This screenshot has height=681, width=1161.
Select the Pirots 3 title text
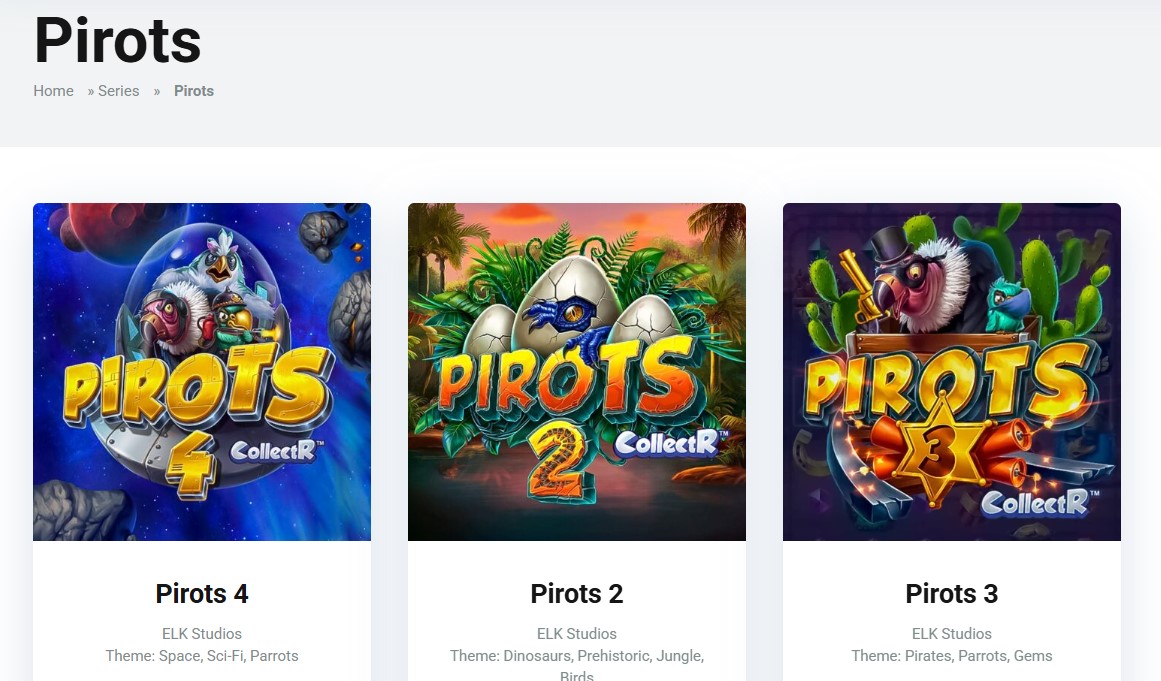click(952, 594)
